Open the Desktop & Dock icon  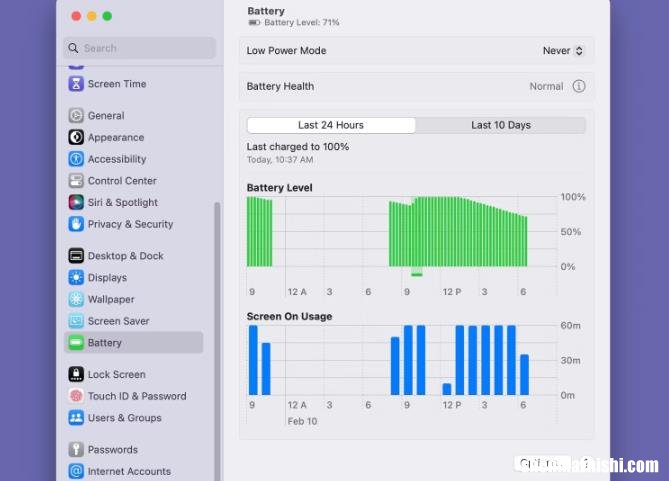76,256
